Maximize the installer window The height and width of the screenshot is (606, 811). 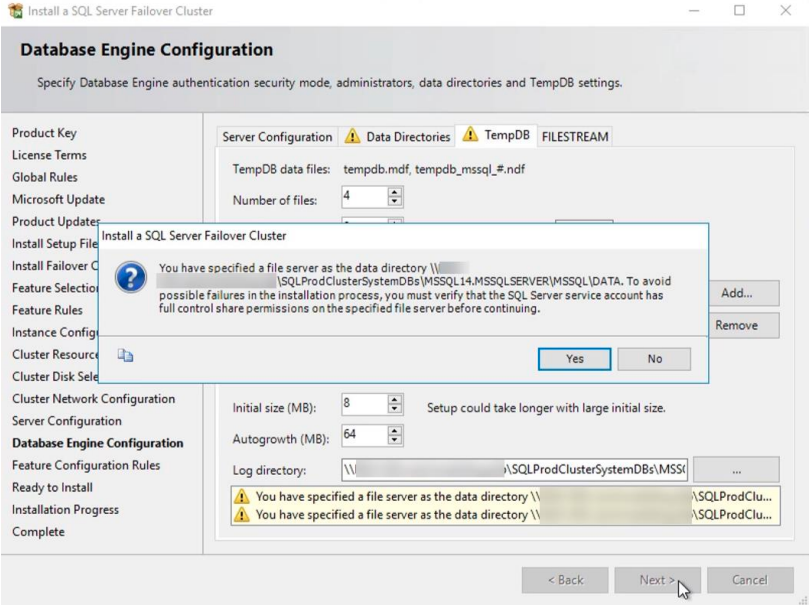point(740,10)
